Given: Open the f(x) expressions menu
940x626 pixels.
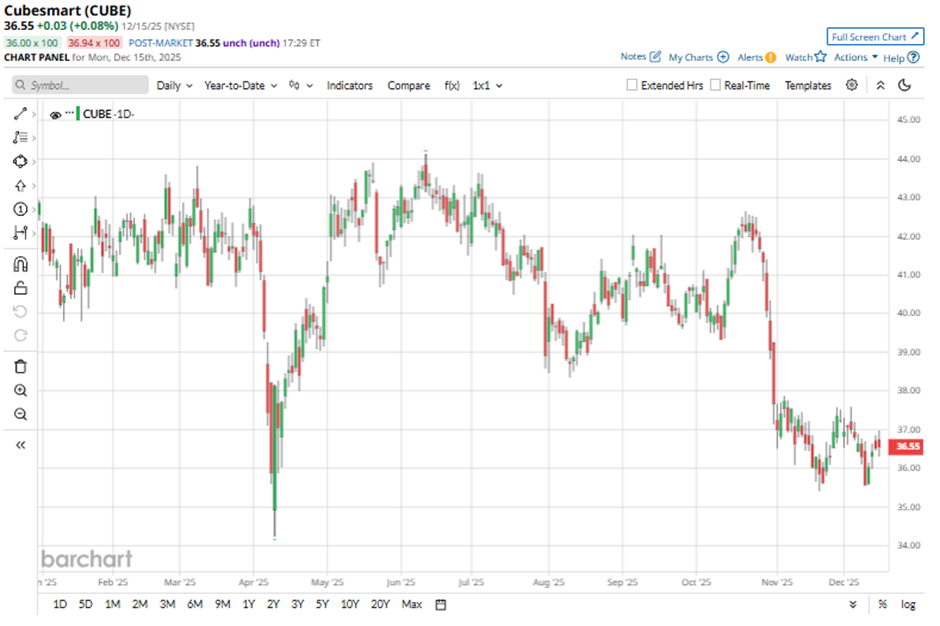Looking at the screenshot, I should tap(452, 86).
